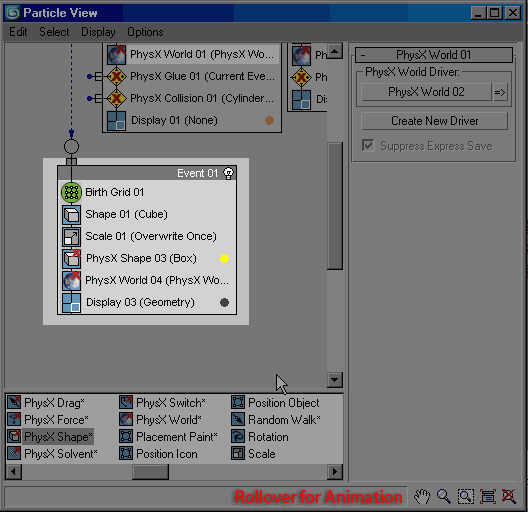Image resolution: width=528 pixels, height=512 pixels.
Task: Select Rotation operator in depot
Action: pyautogui.click(x=260, y=437)
